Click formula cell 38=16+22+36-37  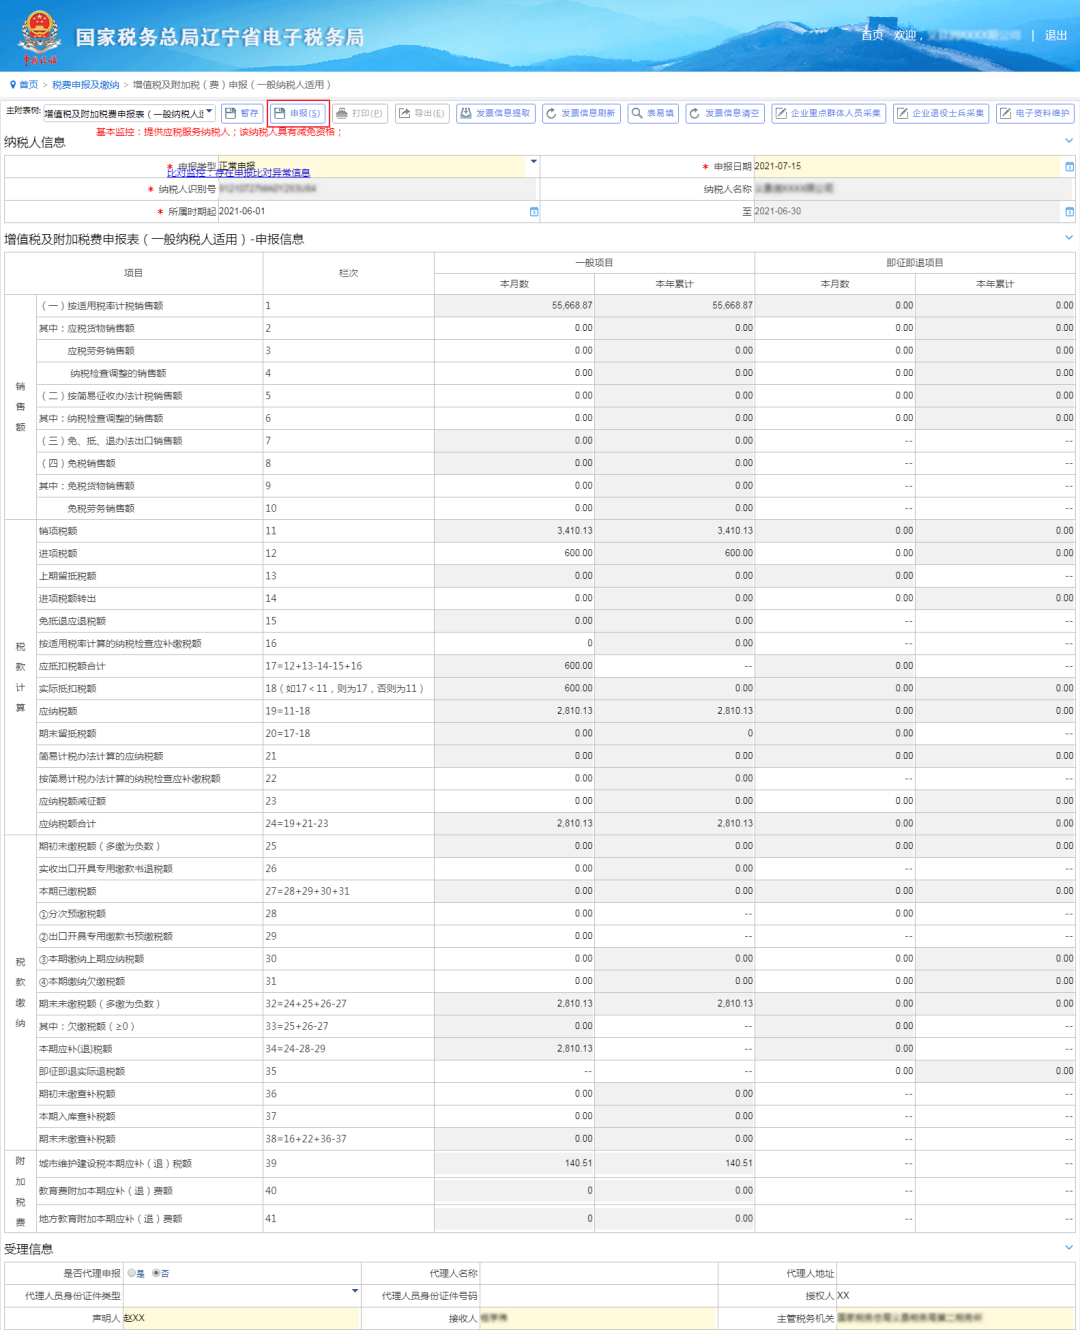306,1139
